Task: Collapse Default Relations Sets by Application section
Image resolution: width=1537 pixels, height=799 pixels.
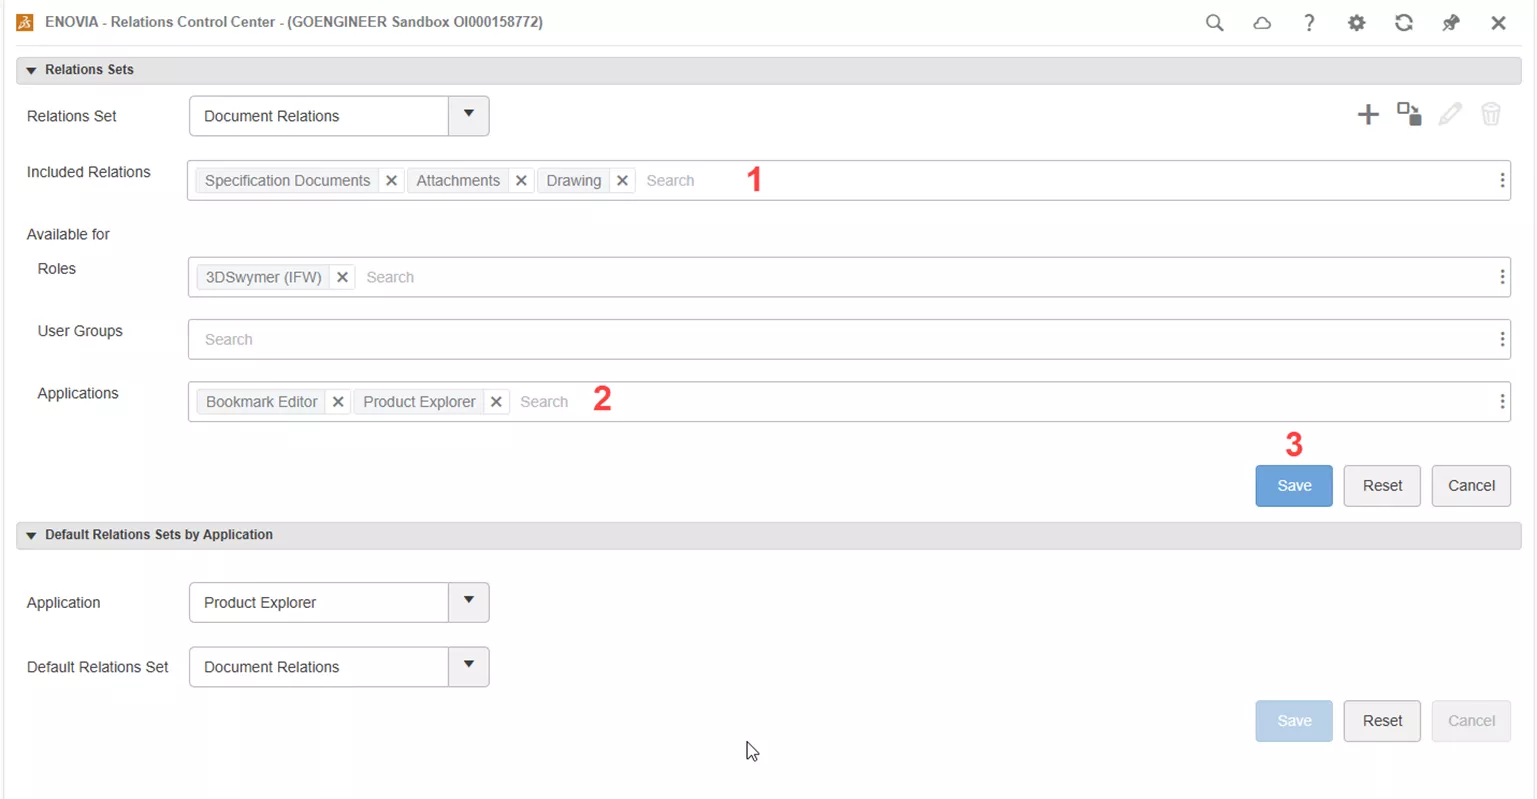Action: tap(31, 536)
